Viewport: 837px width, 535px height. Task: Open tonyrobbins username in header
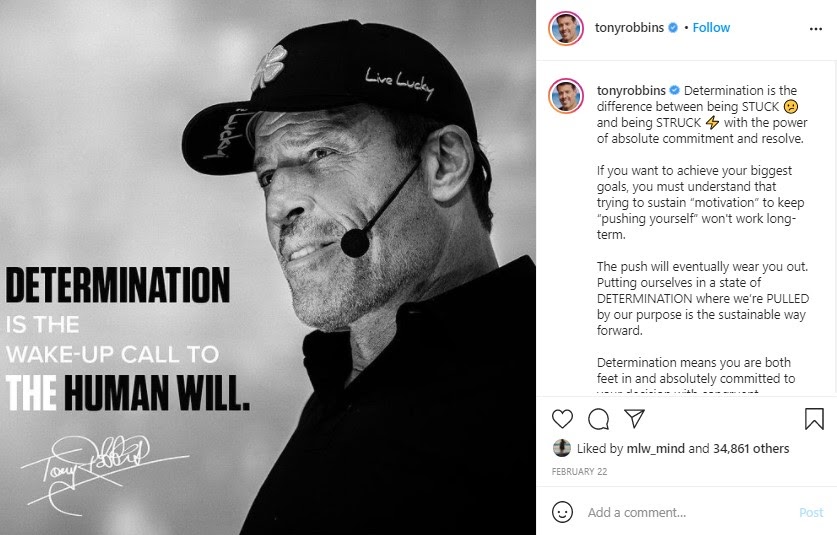point(624,28)
